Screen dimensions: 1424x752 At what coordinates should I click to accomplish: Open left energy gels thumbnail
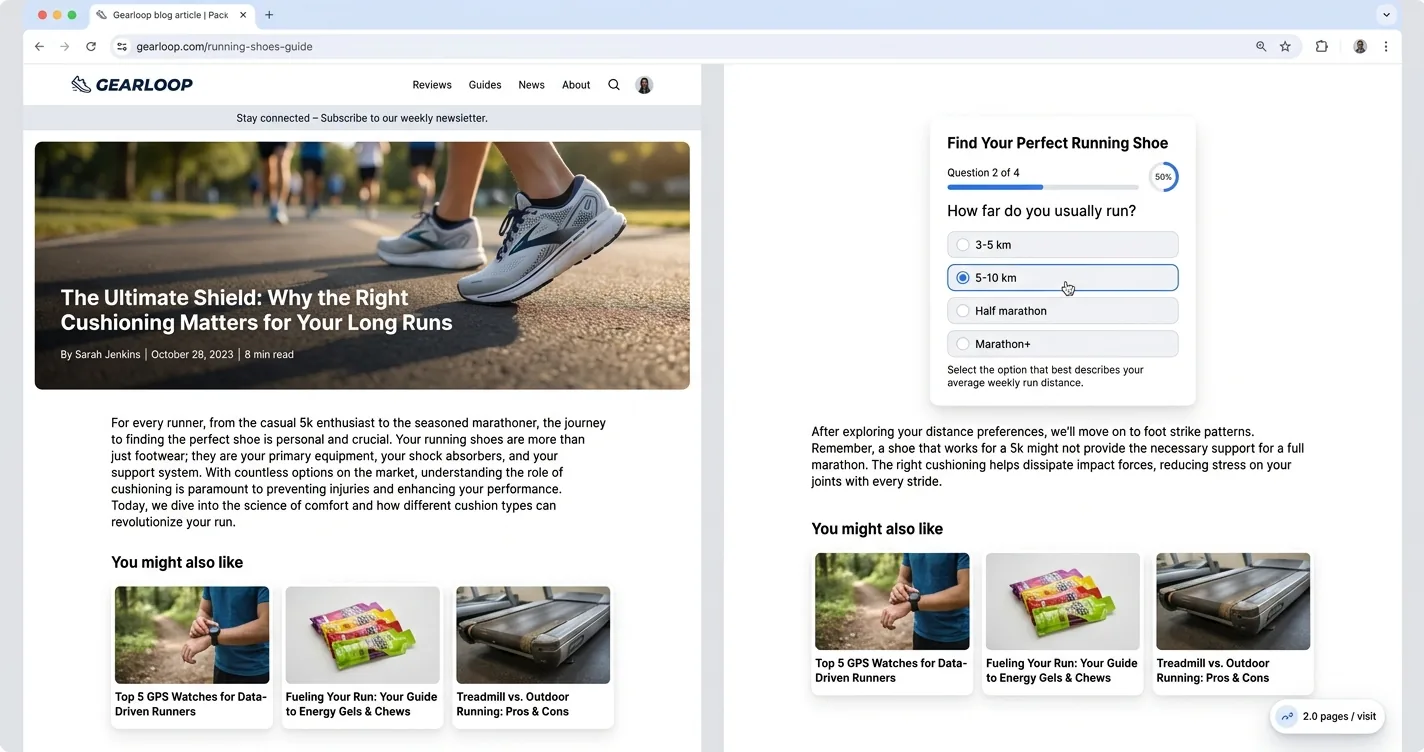click(x=363, y=635)
